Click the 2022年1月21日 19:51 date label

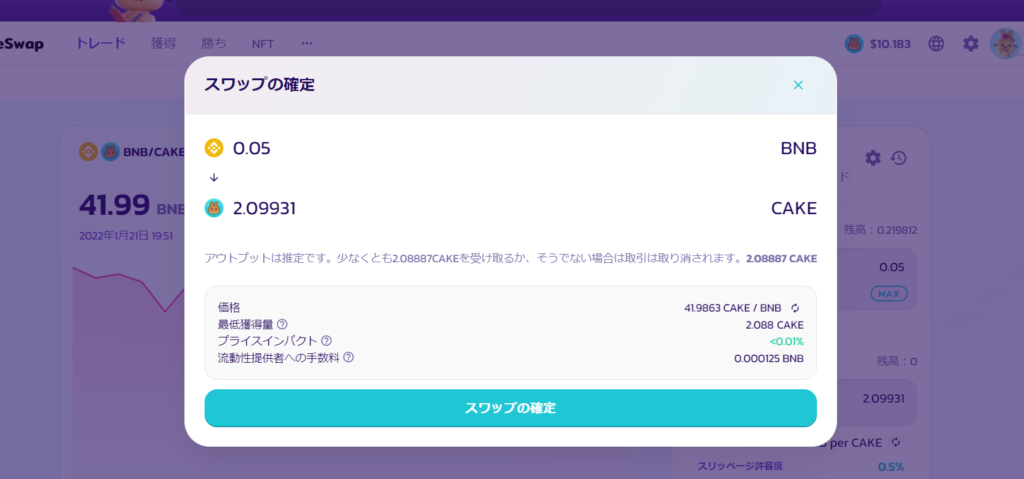126,236
